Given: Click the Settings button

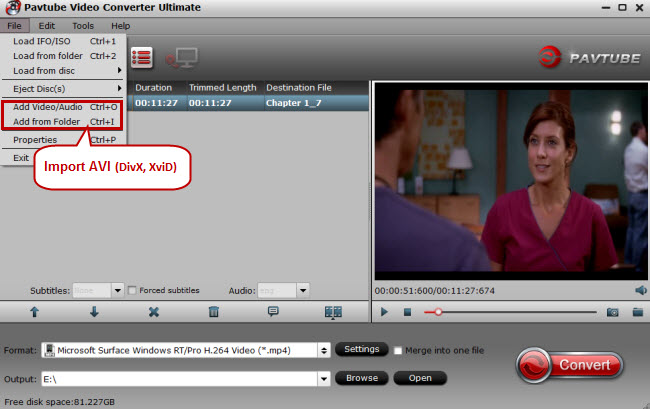Looking at the screenshot, I should 361,349.
